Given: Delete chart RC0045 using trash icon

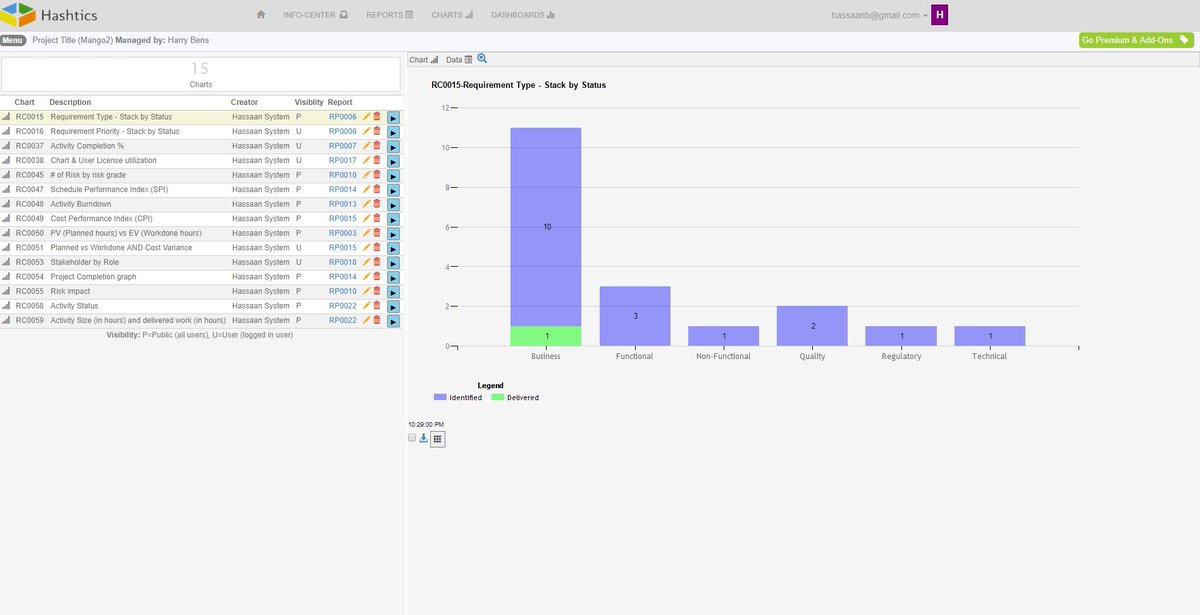Looking at the screenshot, I should (377, 175).
